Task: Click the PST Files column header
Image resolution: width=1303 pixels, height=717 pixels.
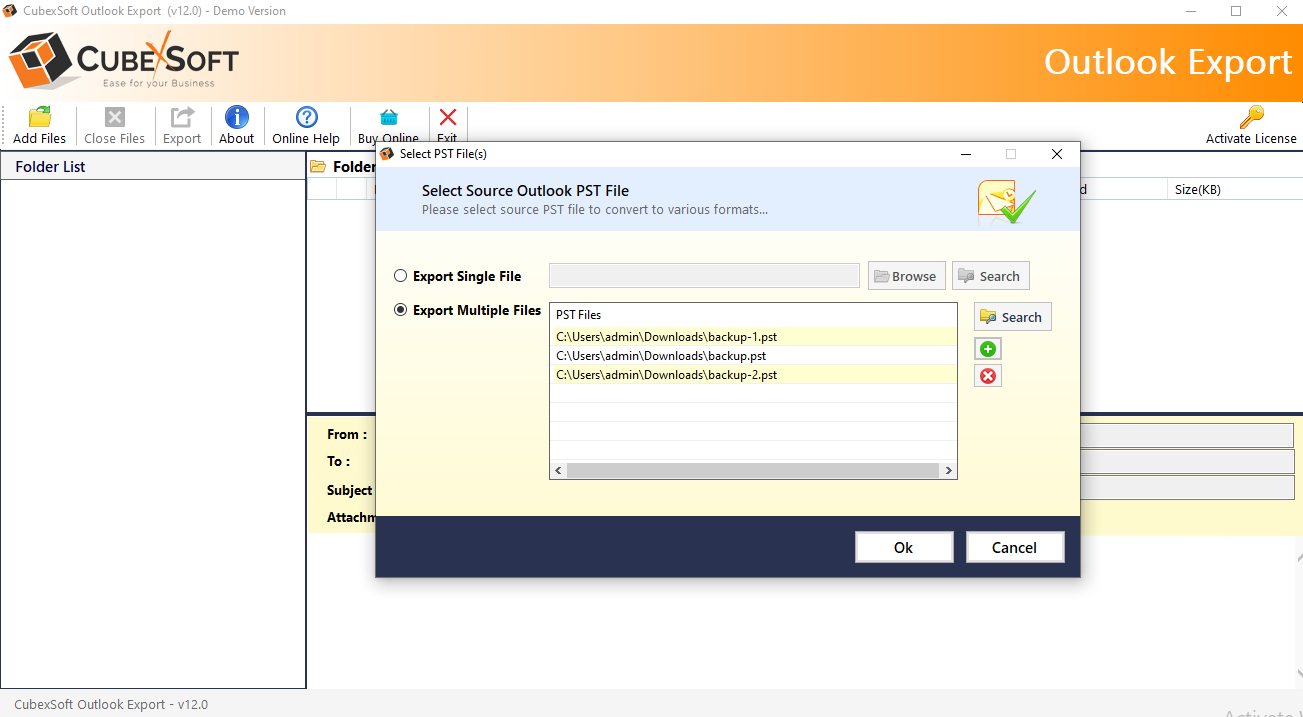Action: pyautogui.click(x=753, y=315)
